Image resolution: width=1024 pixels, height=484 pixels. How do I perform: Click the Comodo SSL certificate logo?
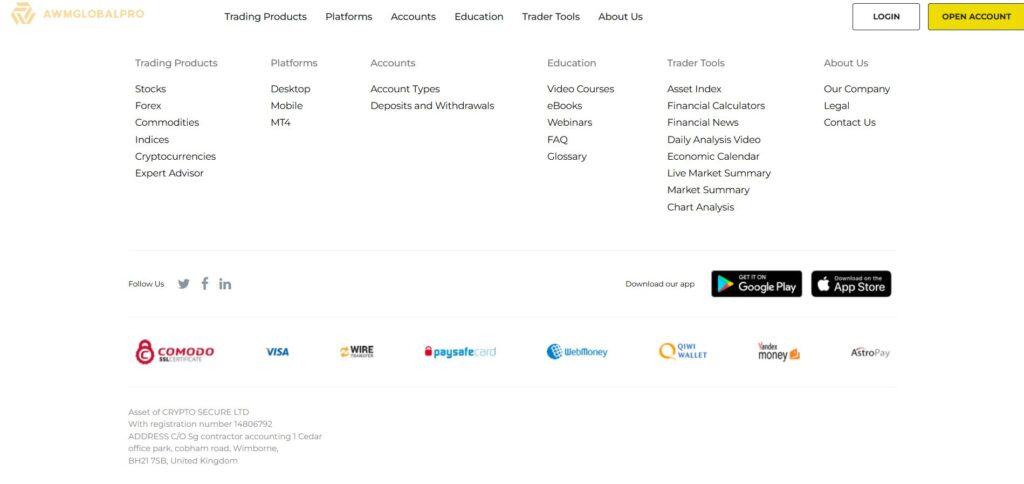pos(175,352)
